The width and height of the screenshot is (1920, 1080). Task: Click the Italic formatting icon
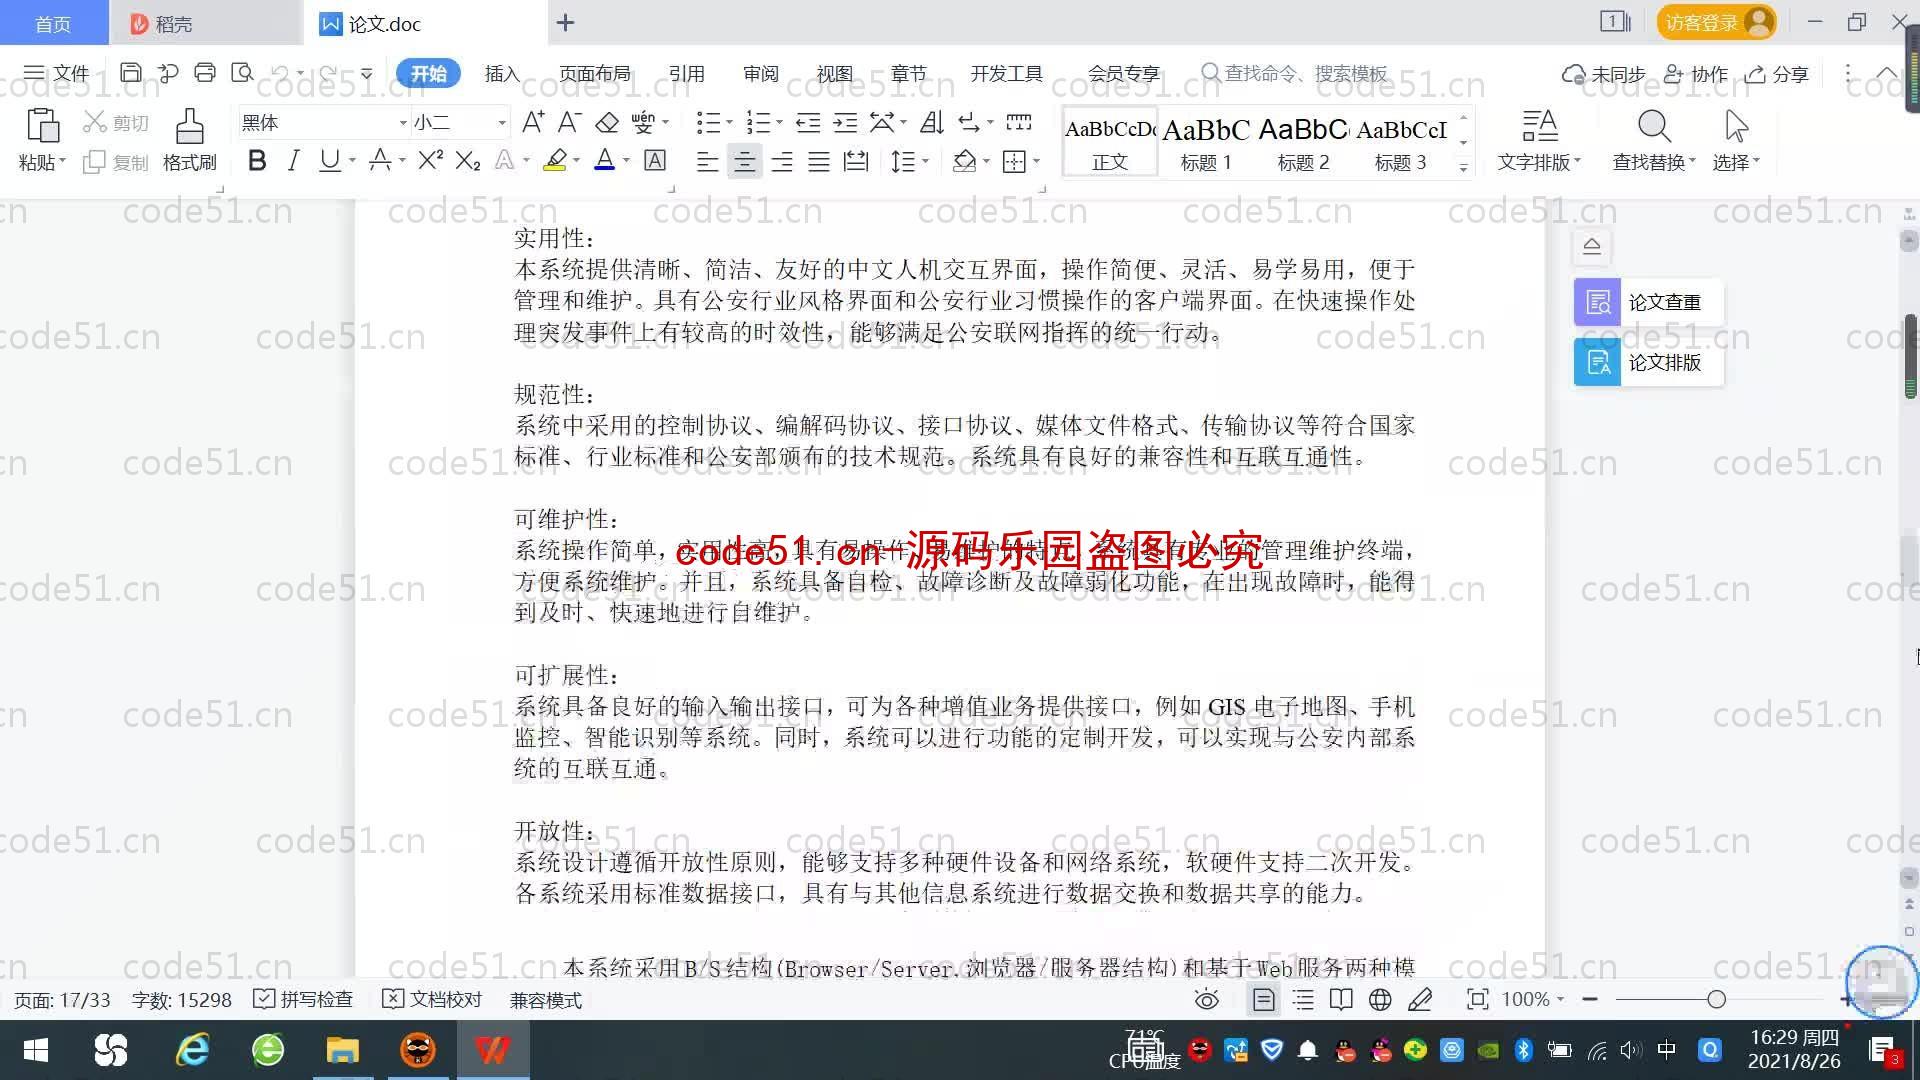[x=293, y=161]
